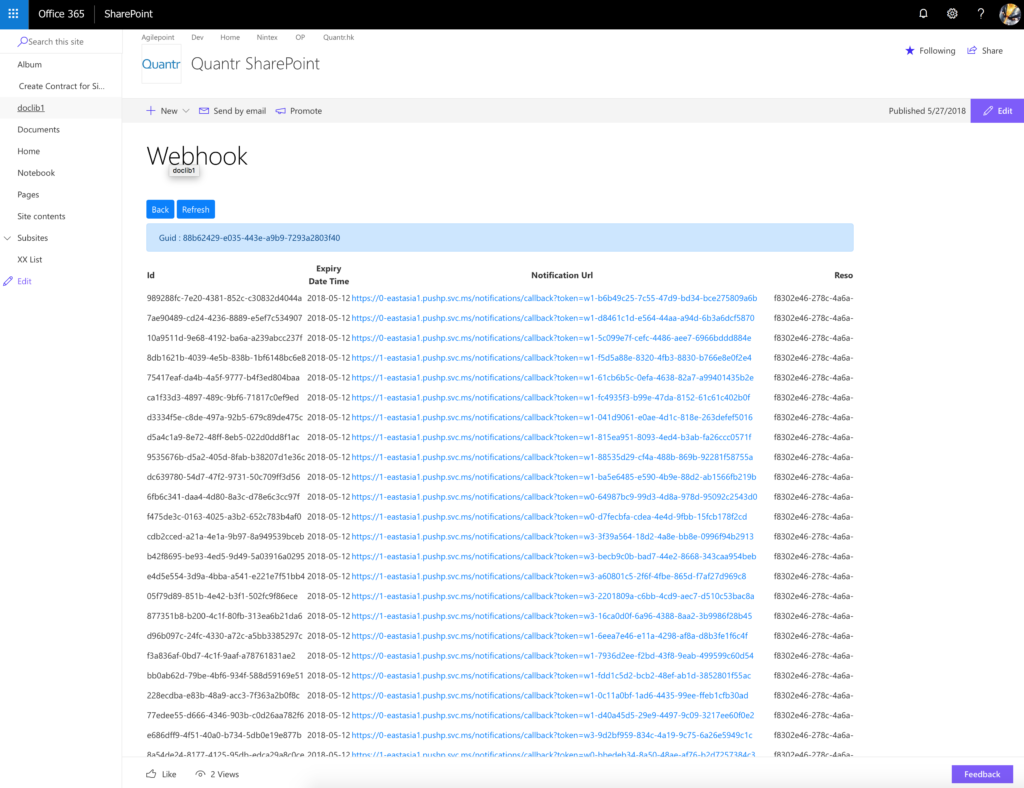Click the Quantr site logo
The height and width of the screenshot is (788, 1024).
pos(161,64)
